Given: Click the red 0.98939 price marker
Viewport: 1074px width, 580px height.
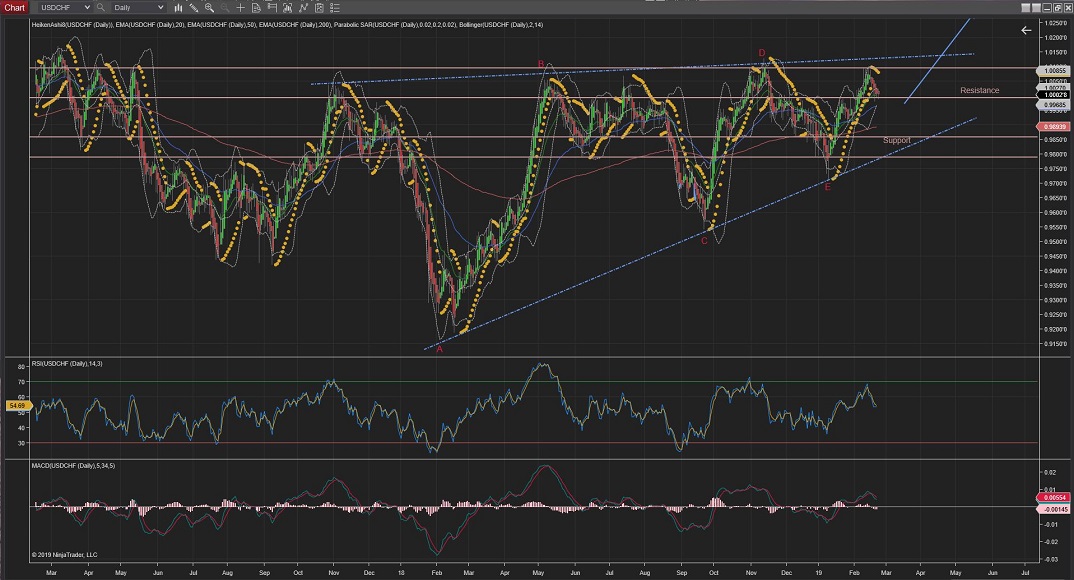Looking at the screenshot, I should 1055,127.
